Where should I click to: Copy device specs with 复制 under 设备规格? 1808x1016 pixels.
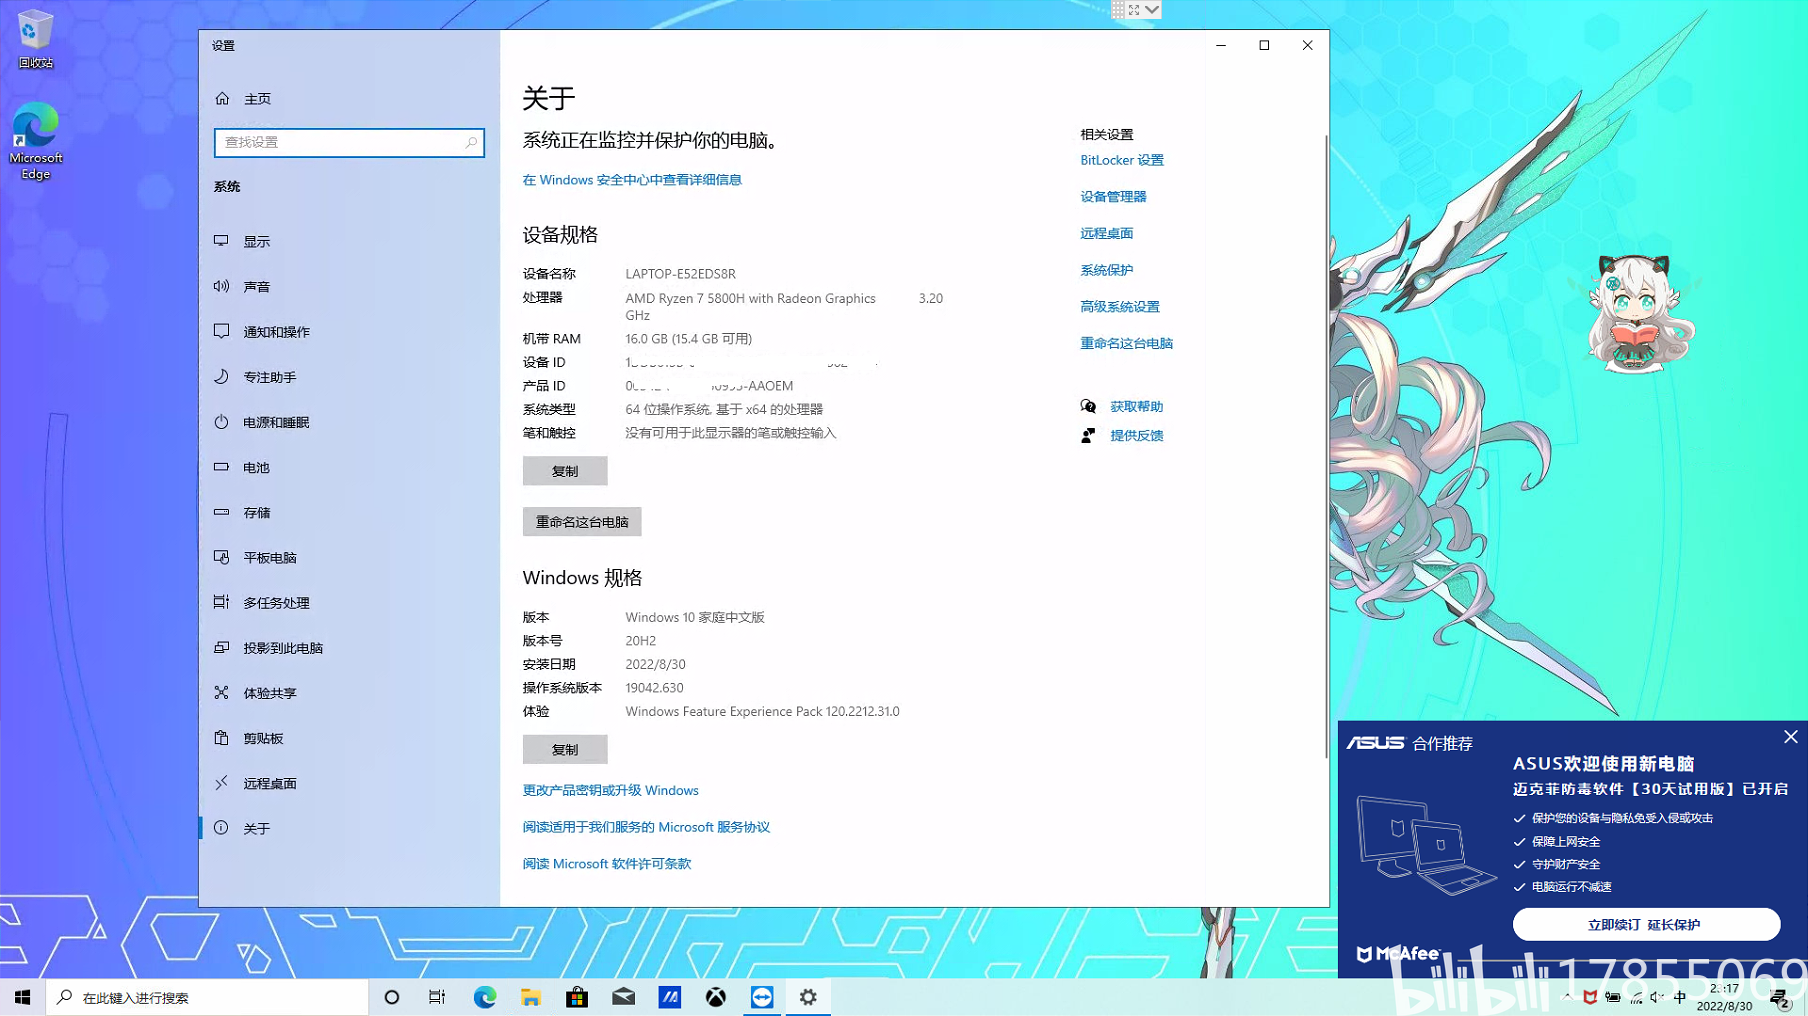(x=565, y=471)
